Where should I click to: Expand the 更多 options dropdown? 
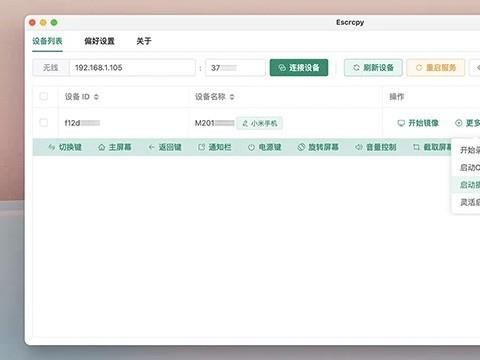(x=468, y=123)
